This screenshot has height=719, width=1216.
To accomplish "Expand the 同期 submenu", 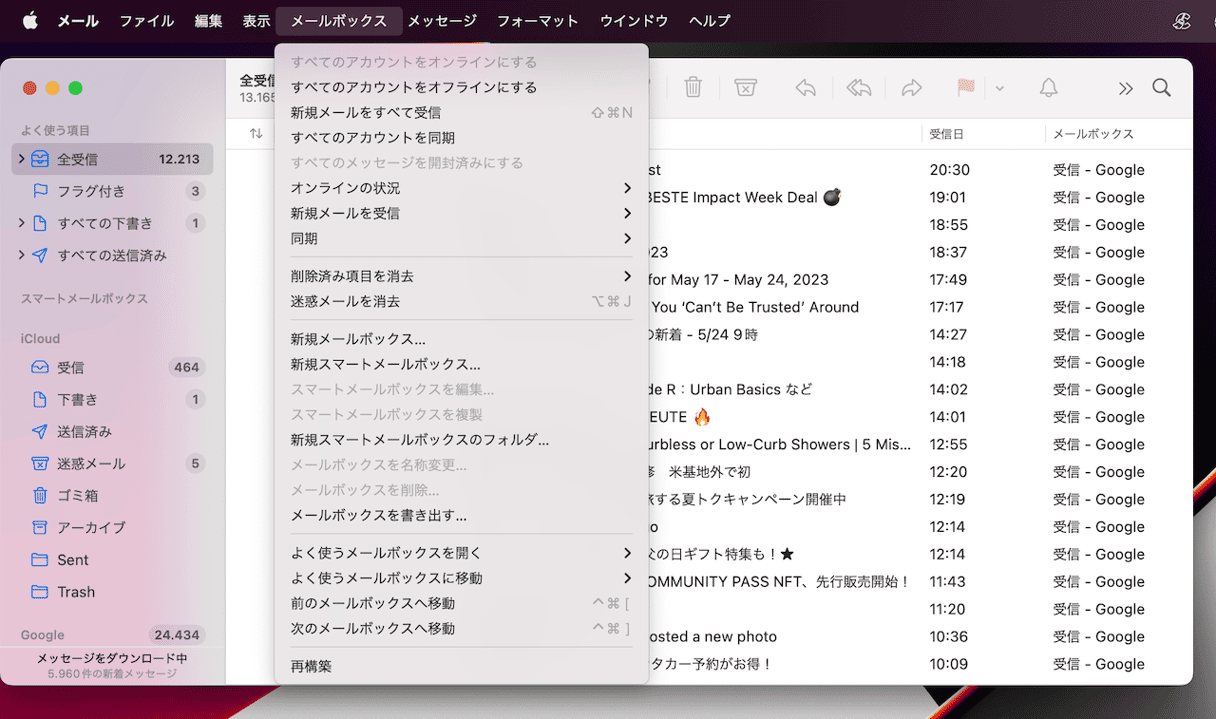I will (x=461, y=238).
